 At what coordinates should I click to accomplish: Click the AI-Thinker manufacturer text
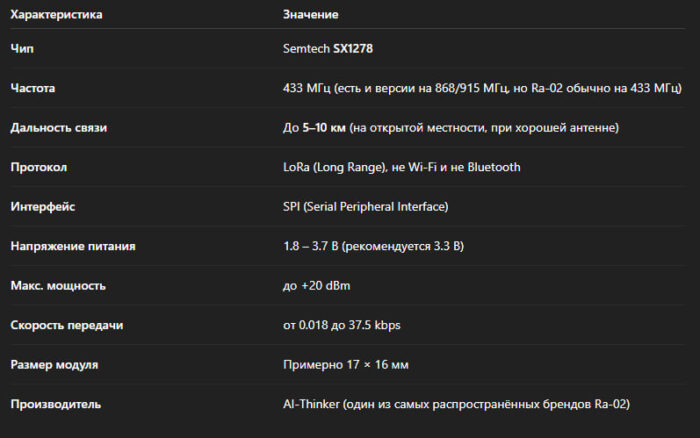[x=456, y=404]
